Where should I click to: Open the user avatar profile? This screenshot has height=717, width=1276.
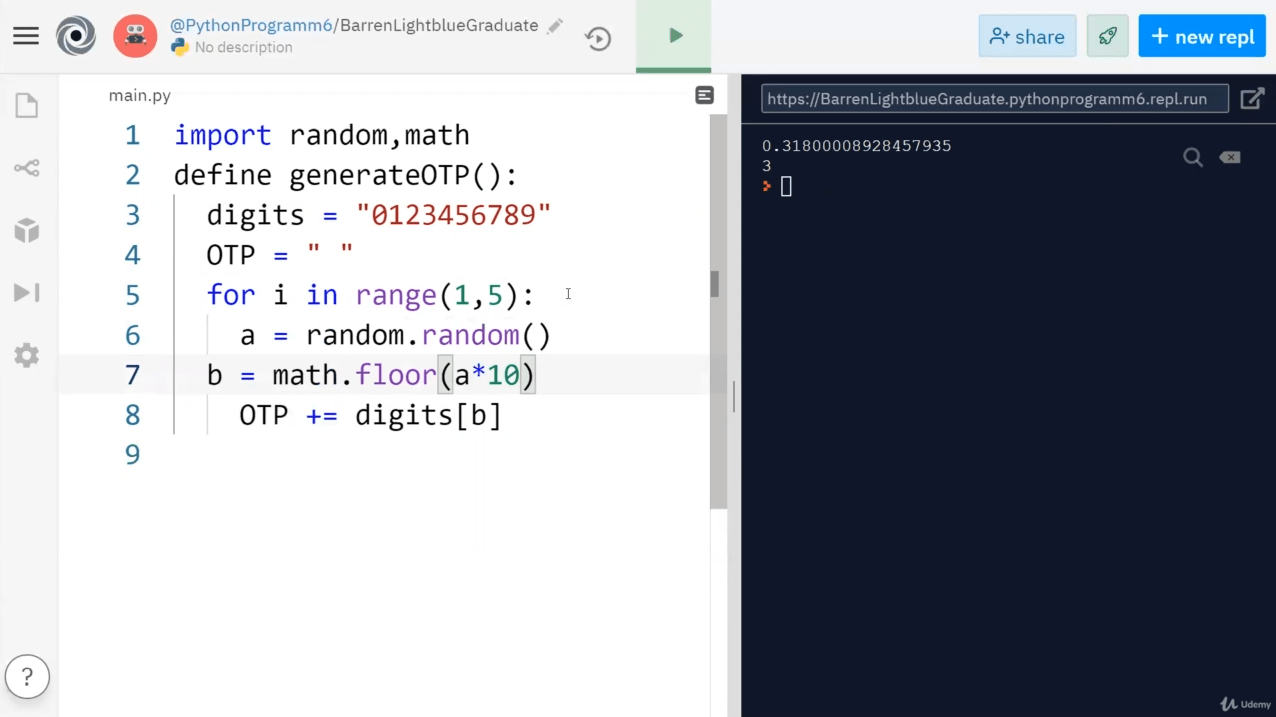tap(134, 36)
